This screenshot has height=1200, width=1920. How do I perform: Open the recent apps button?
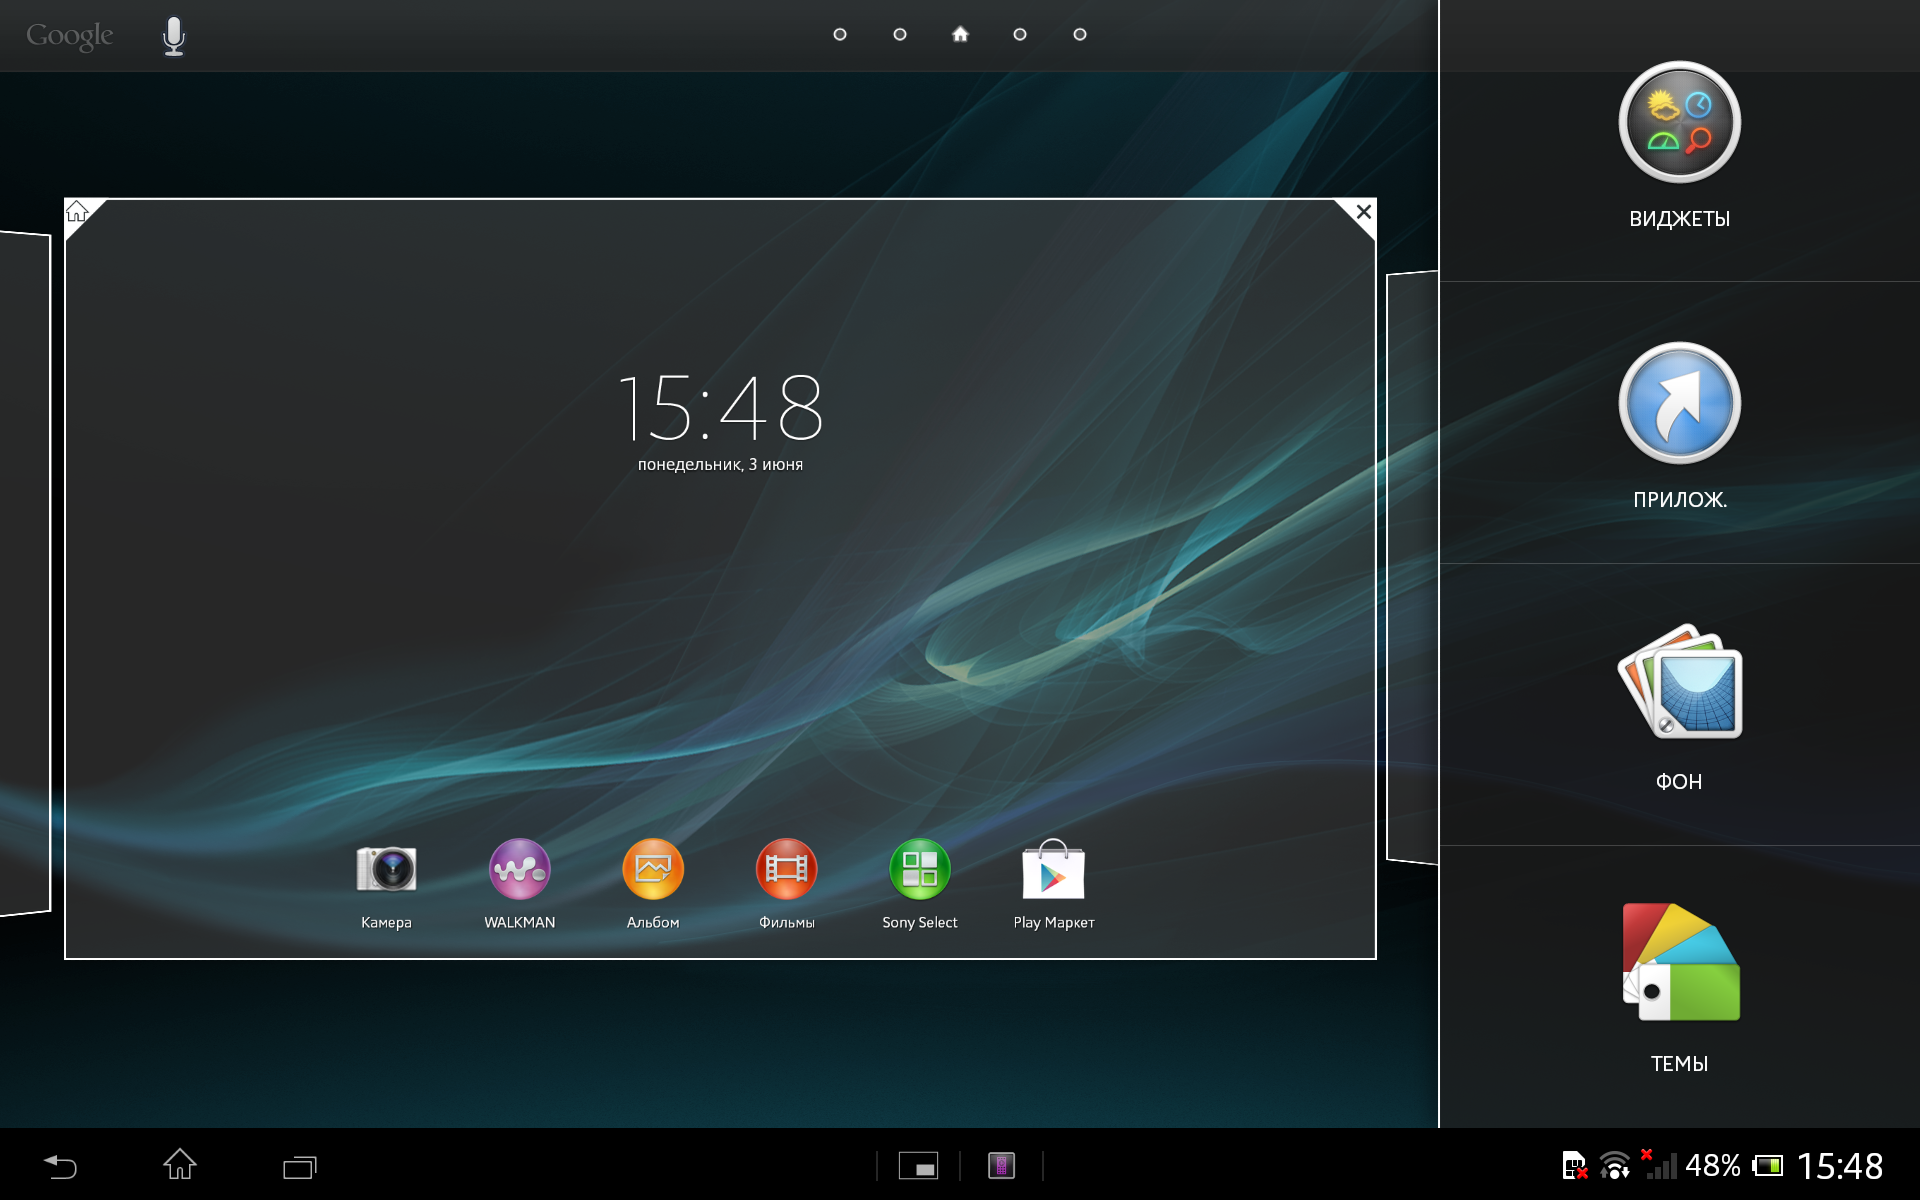pos(300,1166)
